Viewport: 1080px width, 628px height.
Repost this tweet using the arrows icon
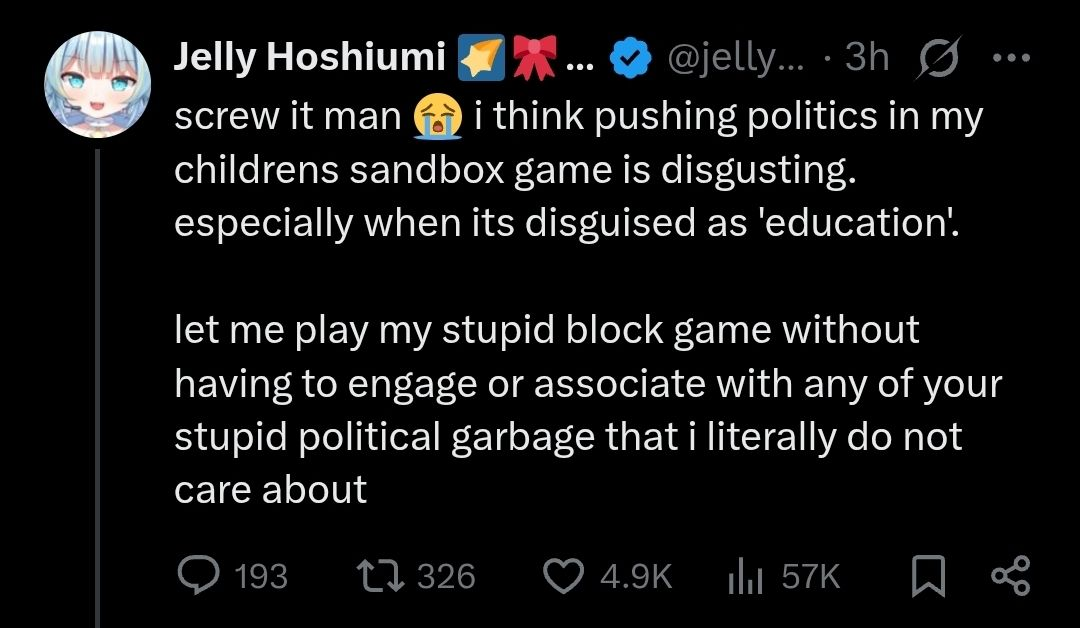pos(380,575)
